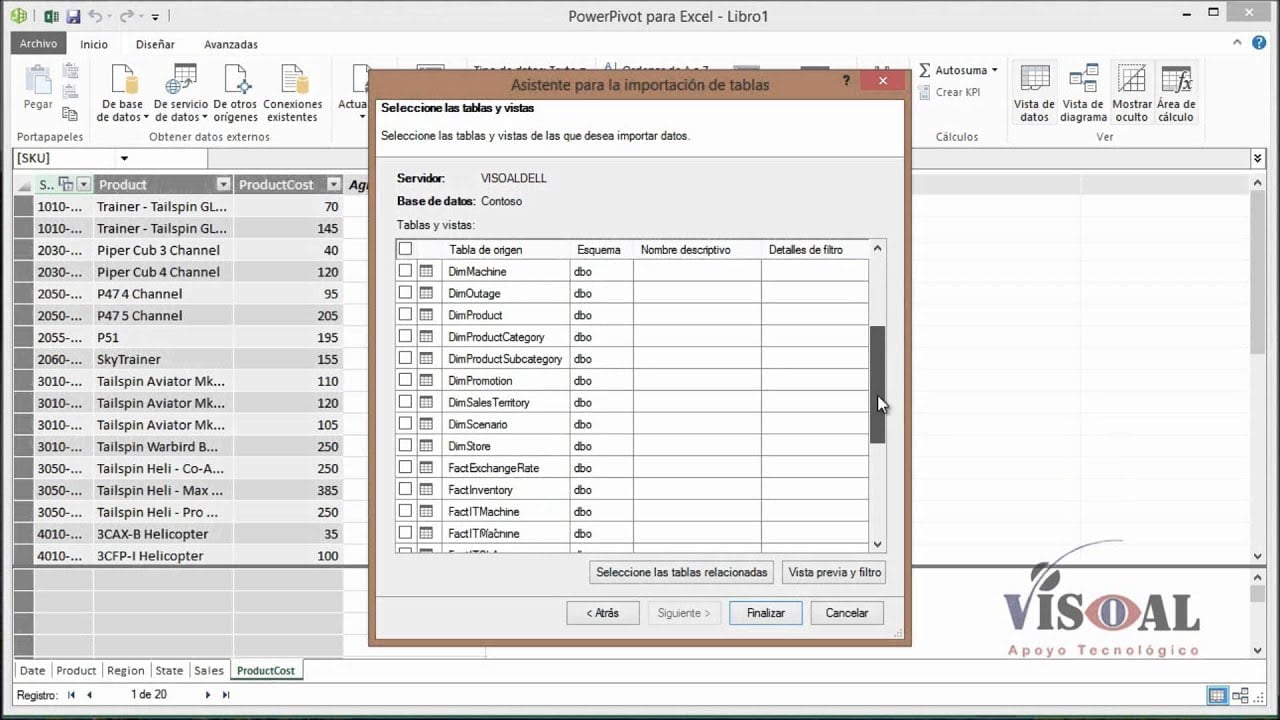Click the table list scroll down arrow
The width and height of the screenshot is (1280, 720).
[877, 544]
